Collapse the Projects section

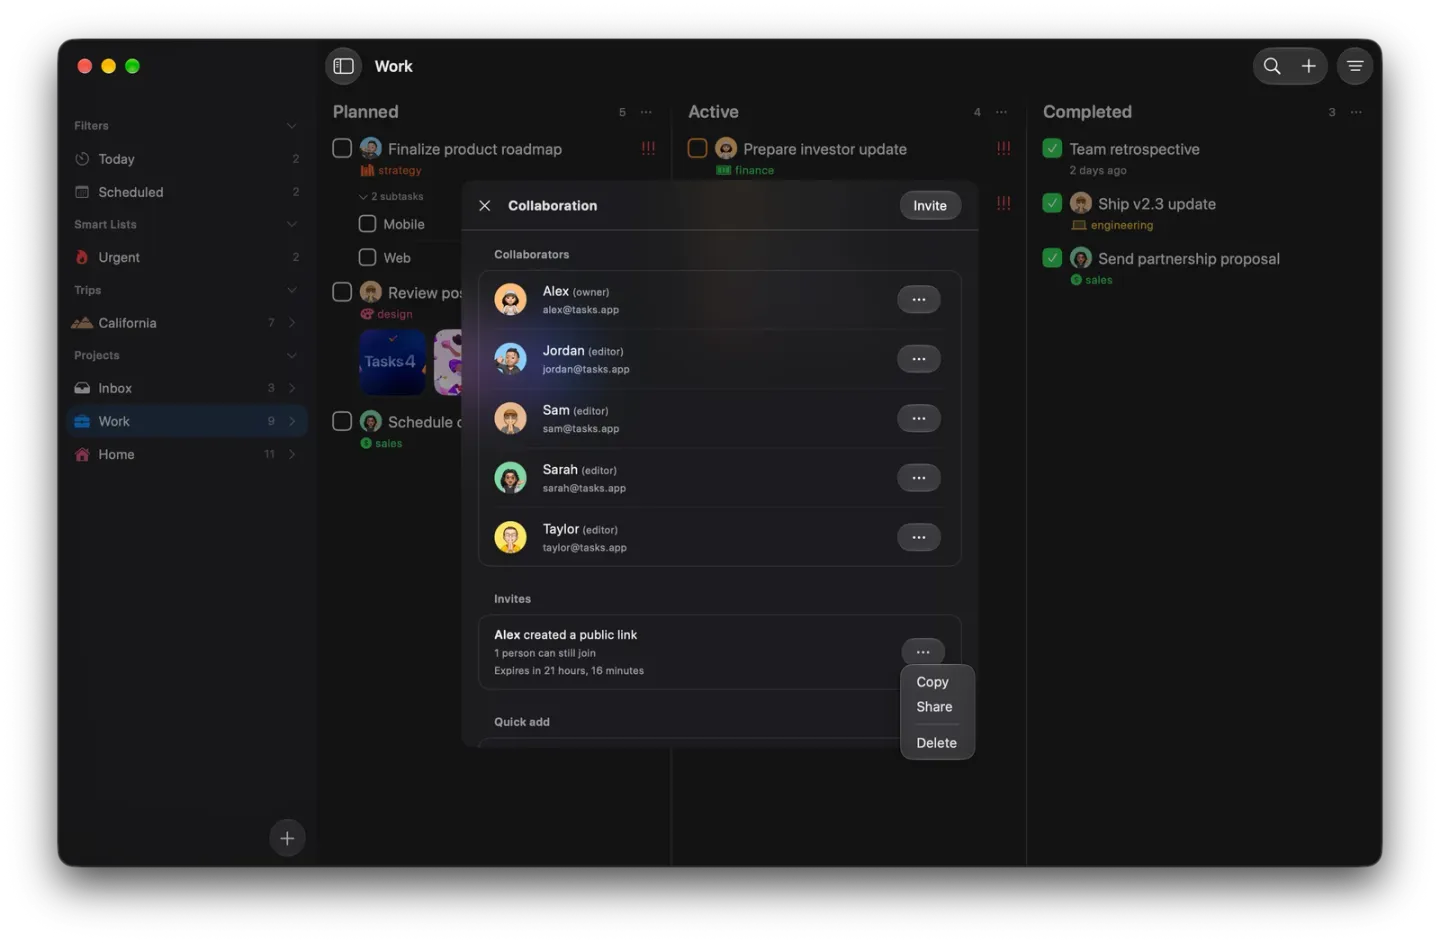pos(291,355)
